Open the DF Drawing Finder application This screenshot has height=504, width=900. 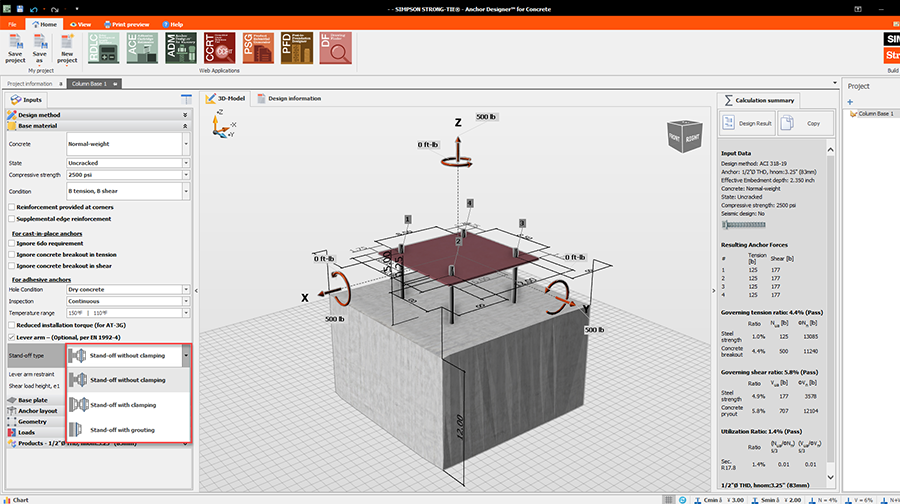(x=335, y=48)
